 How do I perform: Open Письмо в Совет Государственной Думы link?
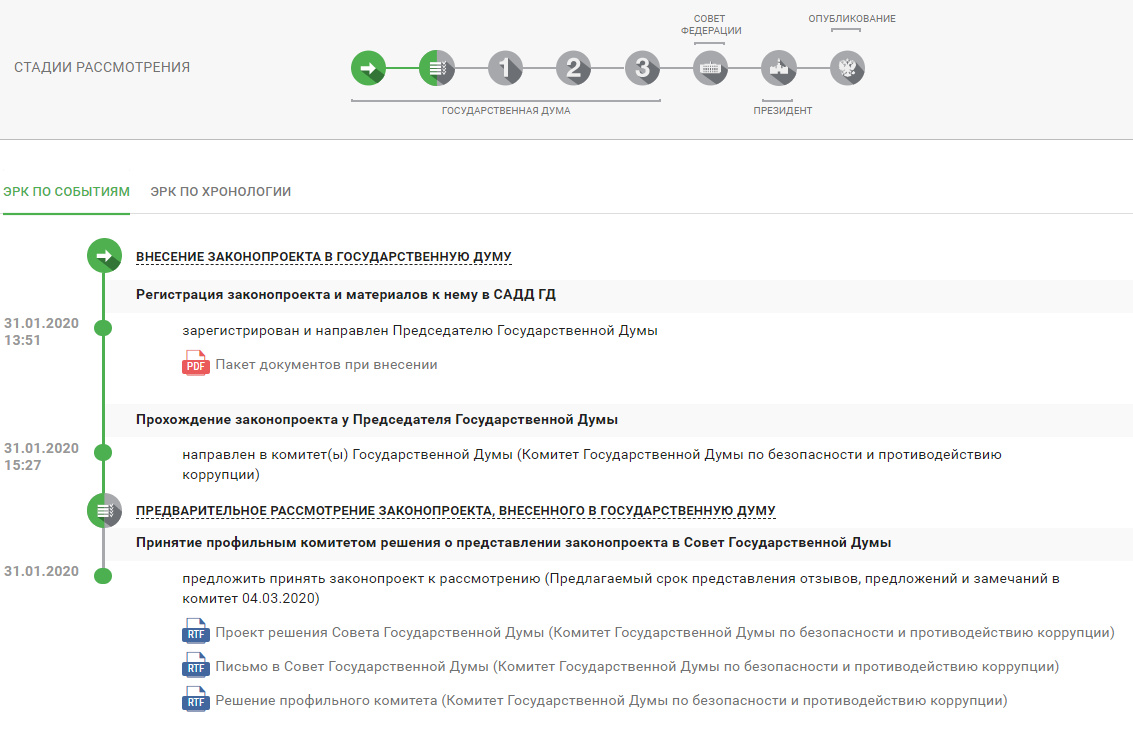click(x=637, y=667)
